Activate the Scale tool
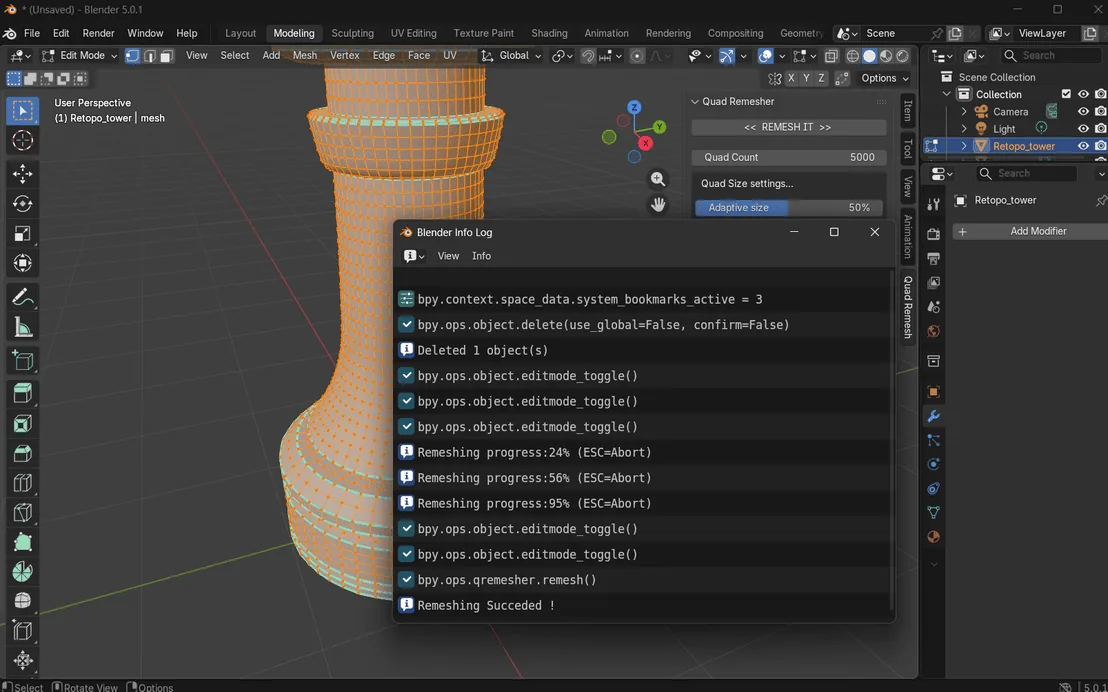Image resolution: width=1108 pixels, height=692 pixels. click(x=23, y=233)
